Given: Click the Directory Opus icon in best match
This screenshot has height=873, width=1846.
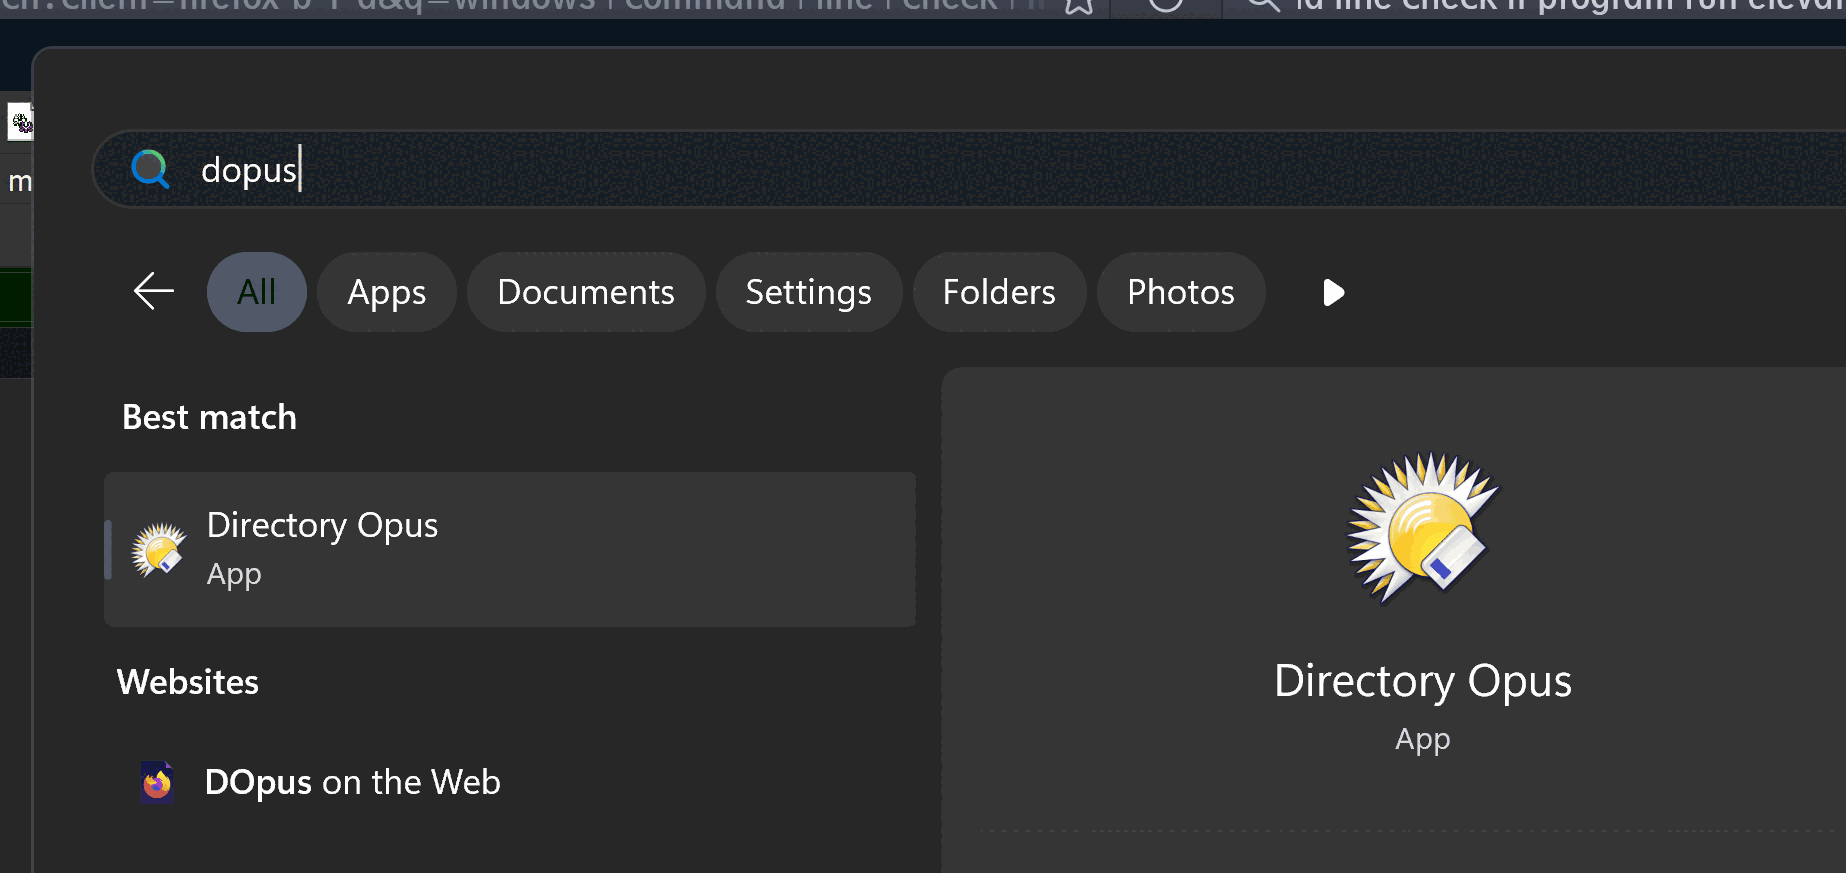Looking at the screenshot, I should [158, 549].
